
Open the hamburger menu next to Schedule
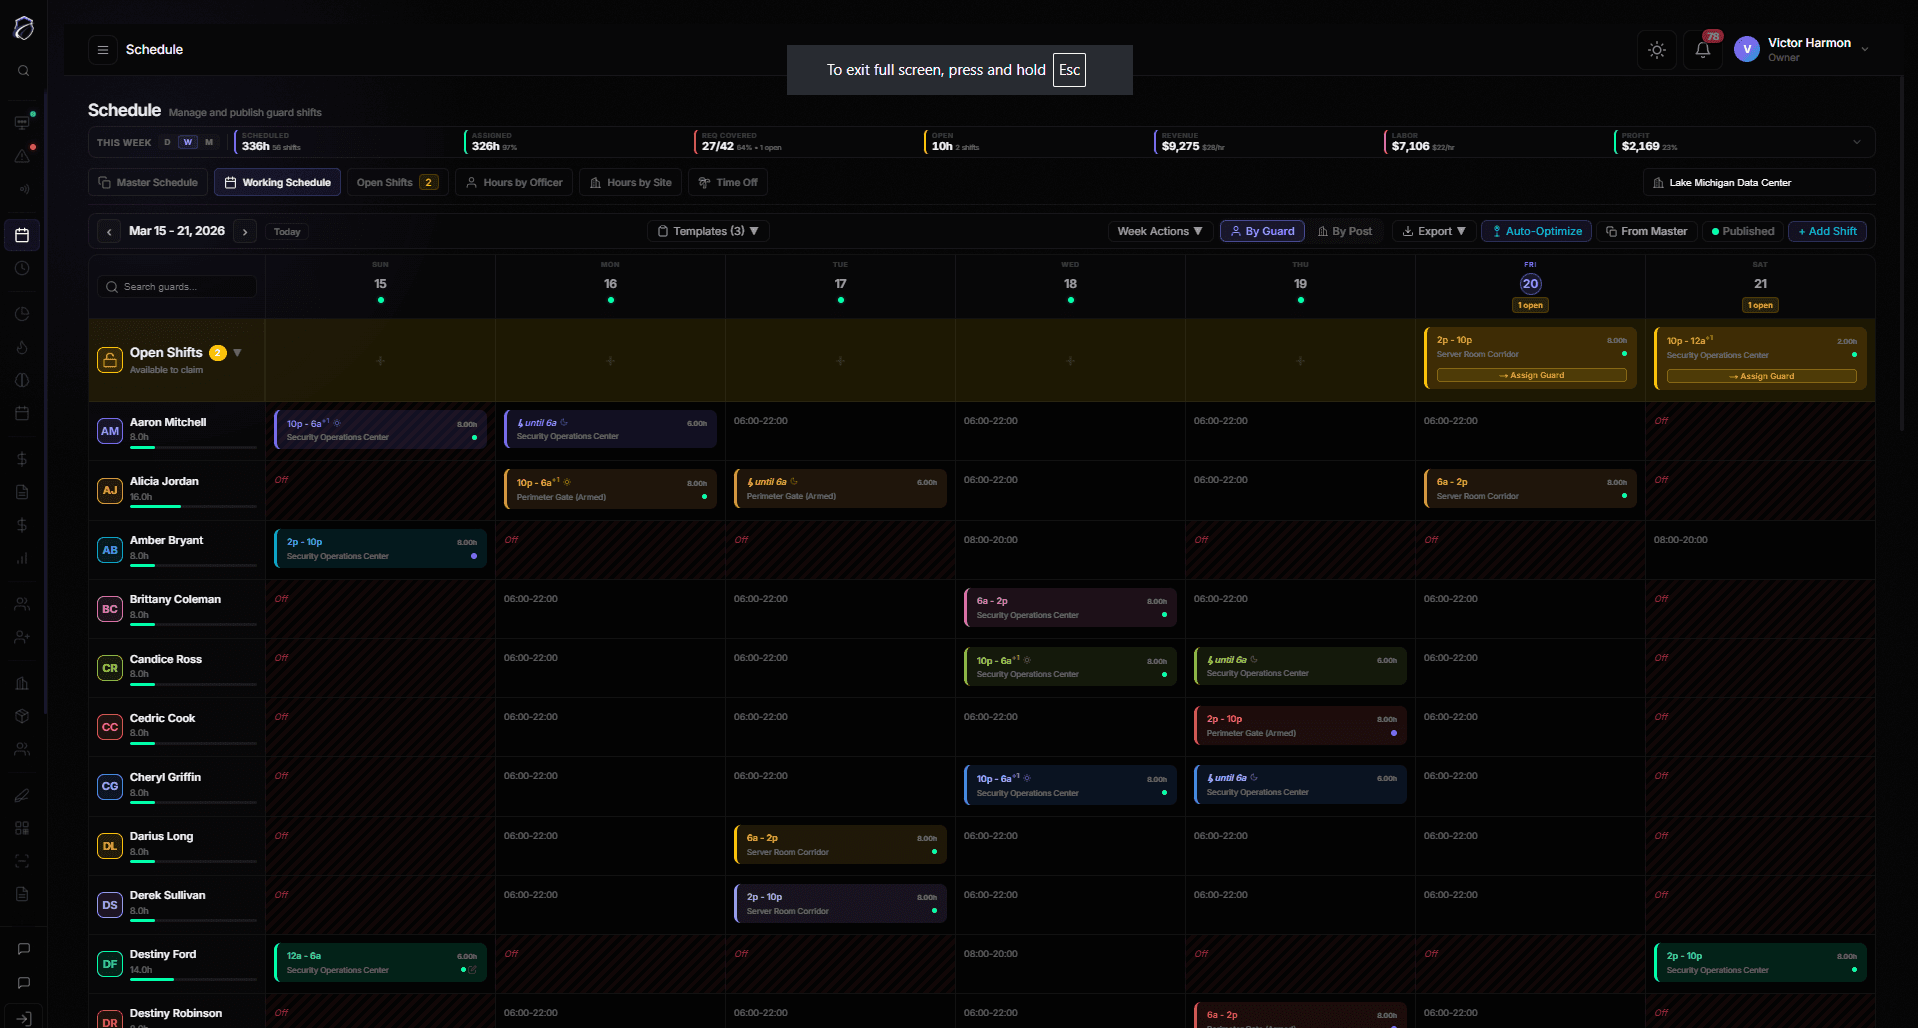click(102, 49)
